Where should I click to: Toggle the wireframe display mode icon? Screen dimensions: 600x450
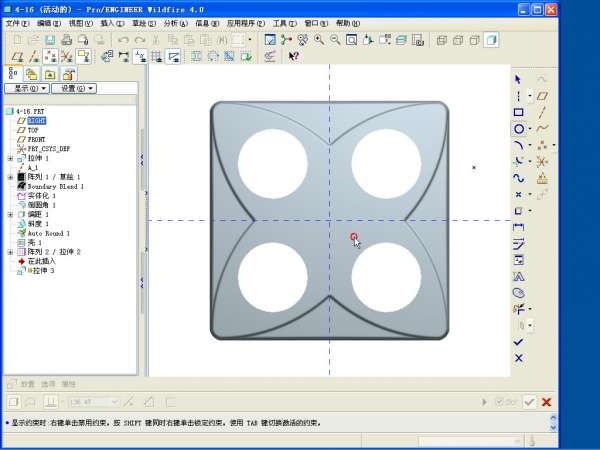click(x=443, y=40)
